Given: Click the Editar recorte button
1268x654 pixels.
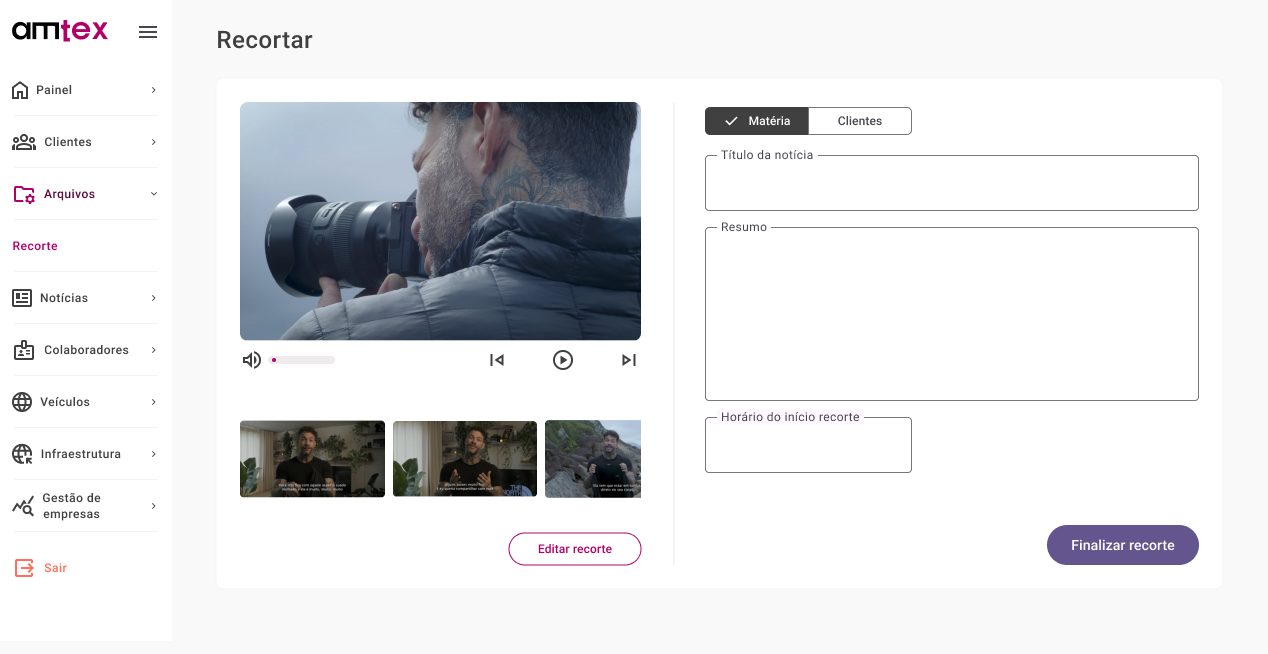Looking at the screenshot, I should coord(574,549).
